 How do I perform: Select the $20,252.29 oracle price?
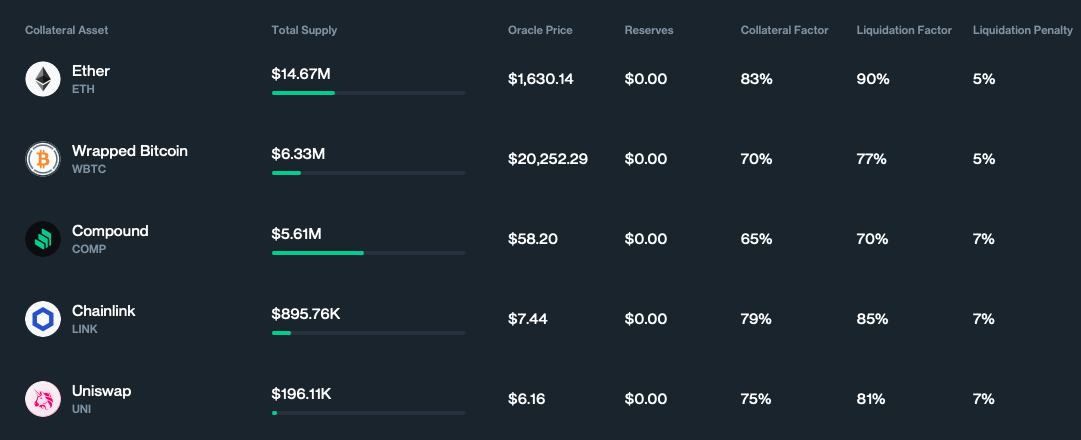(x=548, y=159)
